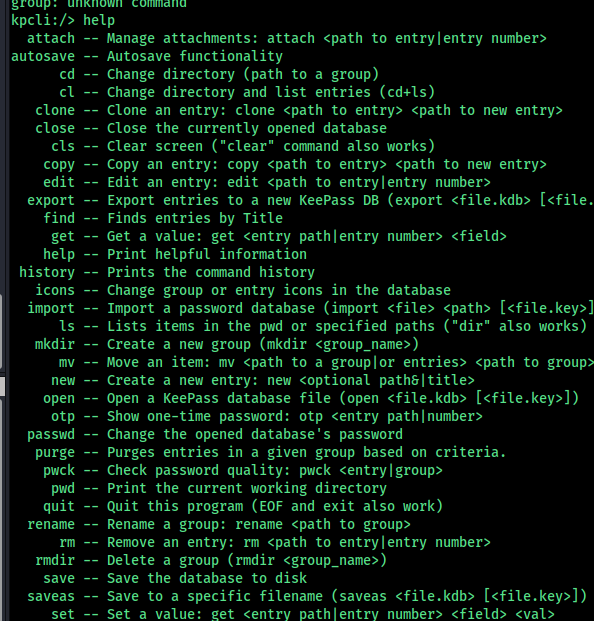Click the 'otp' one-time password command
594x621 pixels.
click(x=63, y=416)
